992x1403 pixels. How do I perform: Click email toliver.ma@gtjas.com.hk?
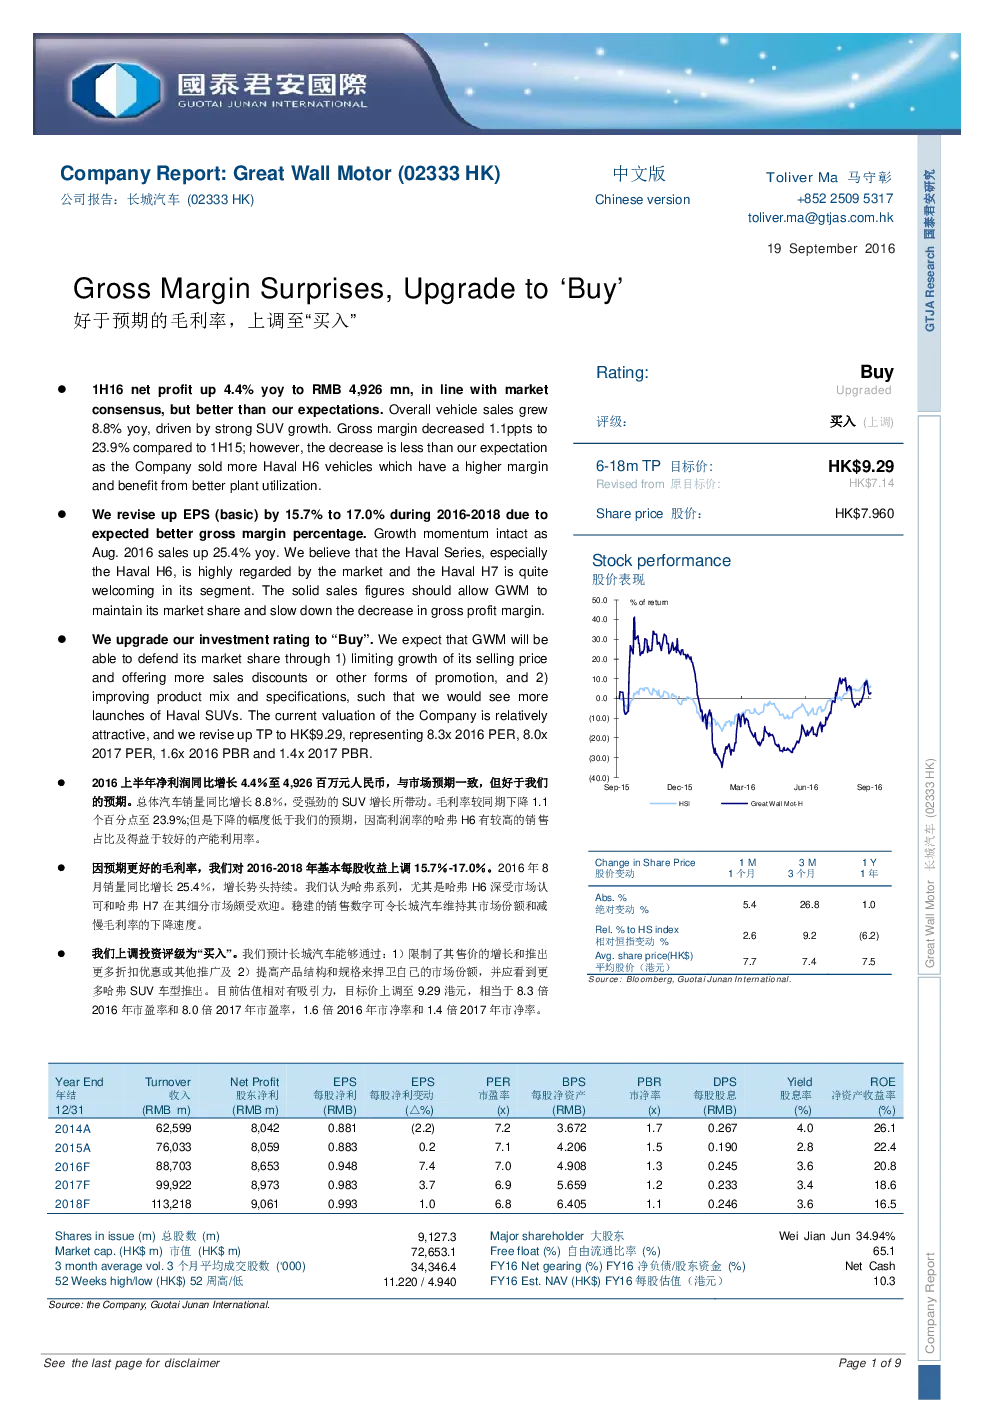820,218
